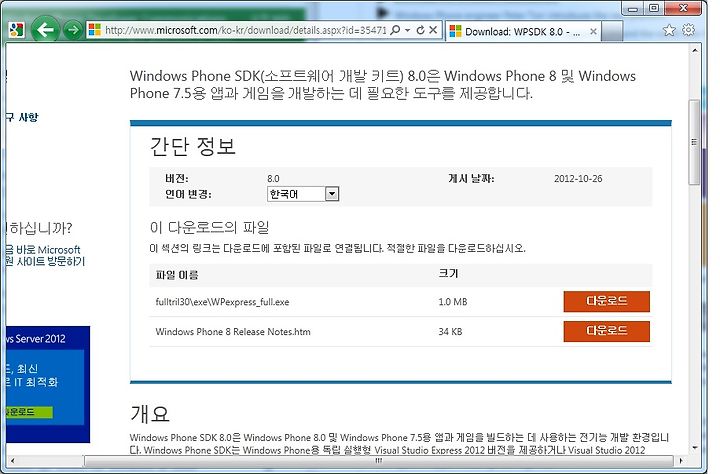Open the 한국어 language dropdown
This screenshot has width=720, height=474.
[303, 194]
